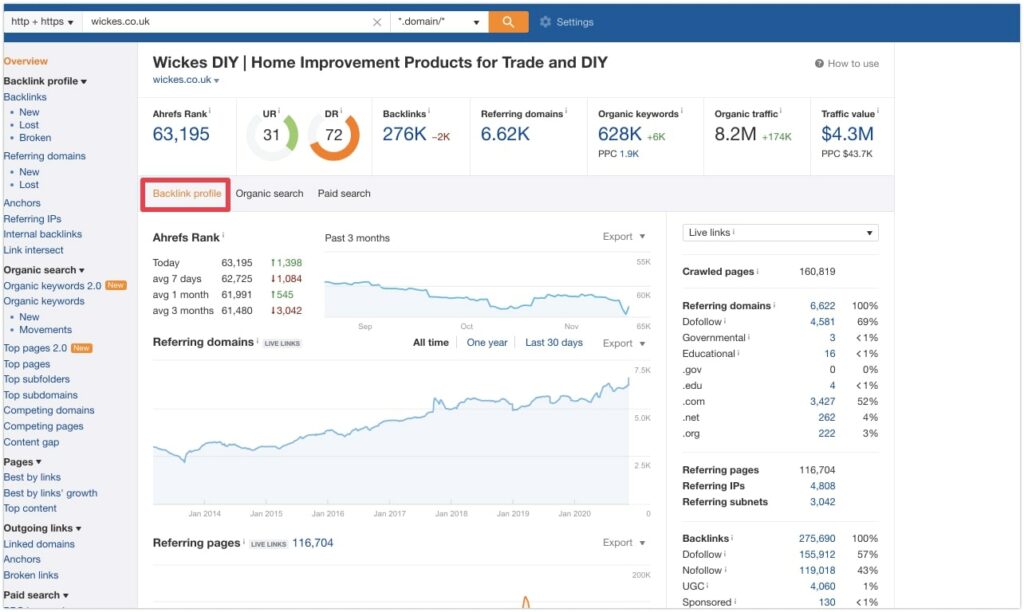Click UGC backlinks count 4,060

[822, 587]
